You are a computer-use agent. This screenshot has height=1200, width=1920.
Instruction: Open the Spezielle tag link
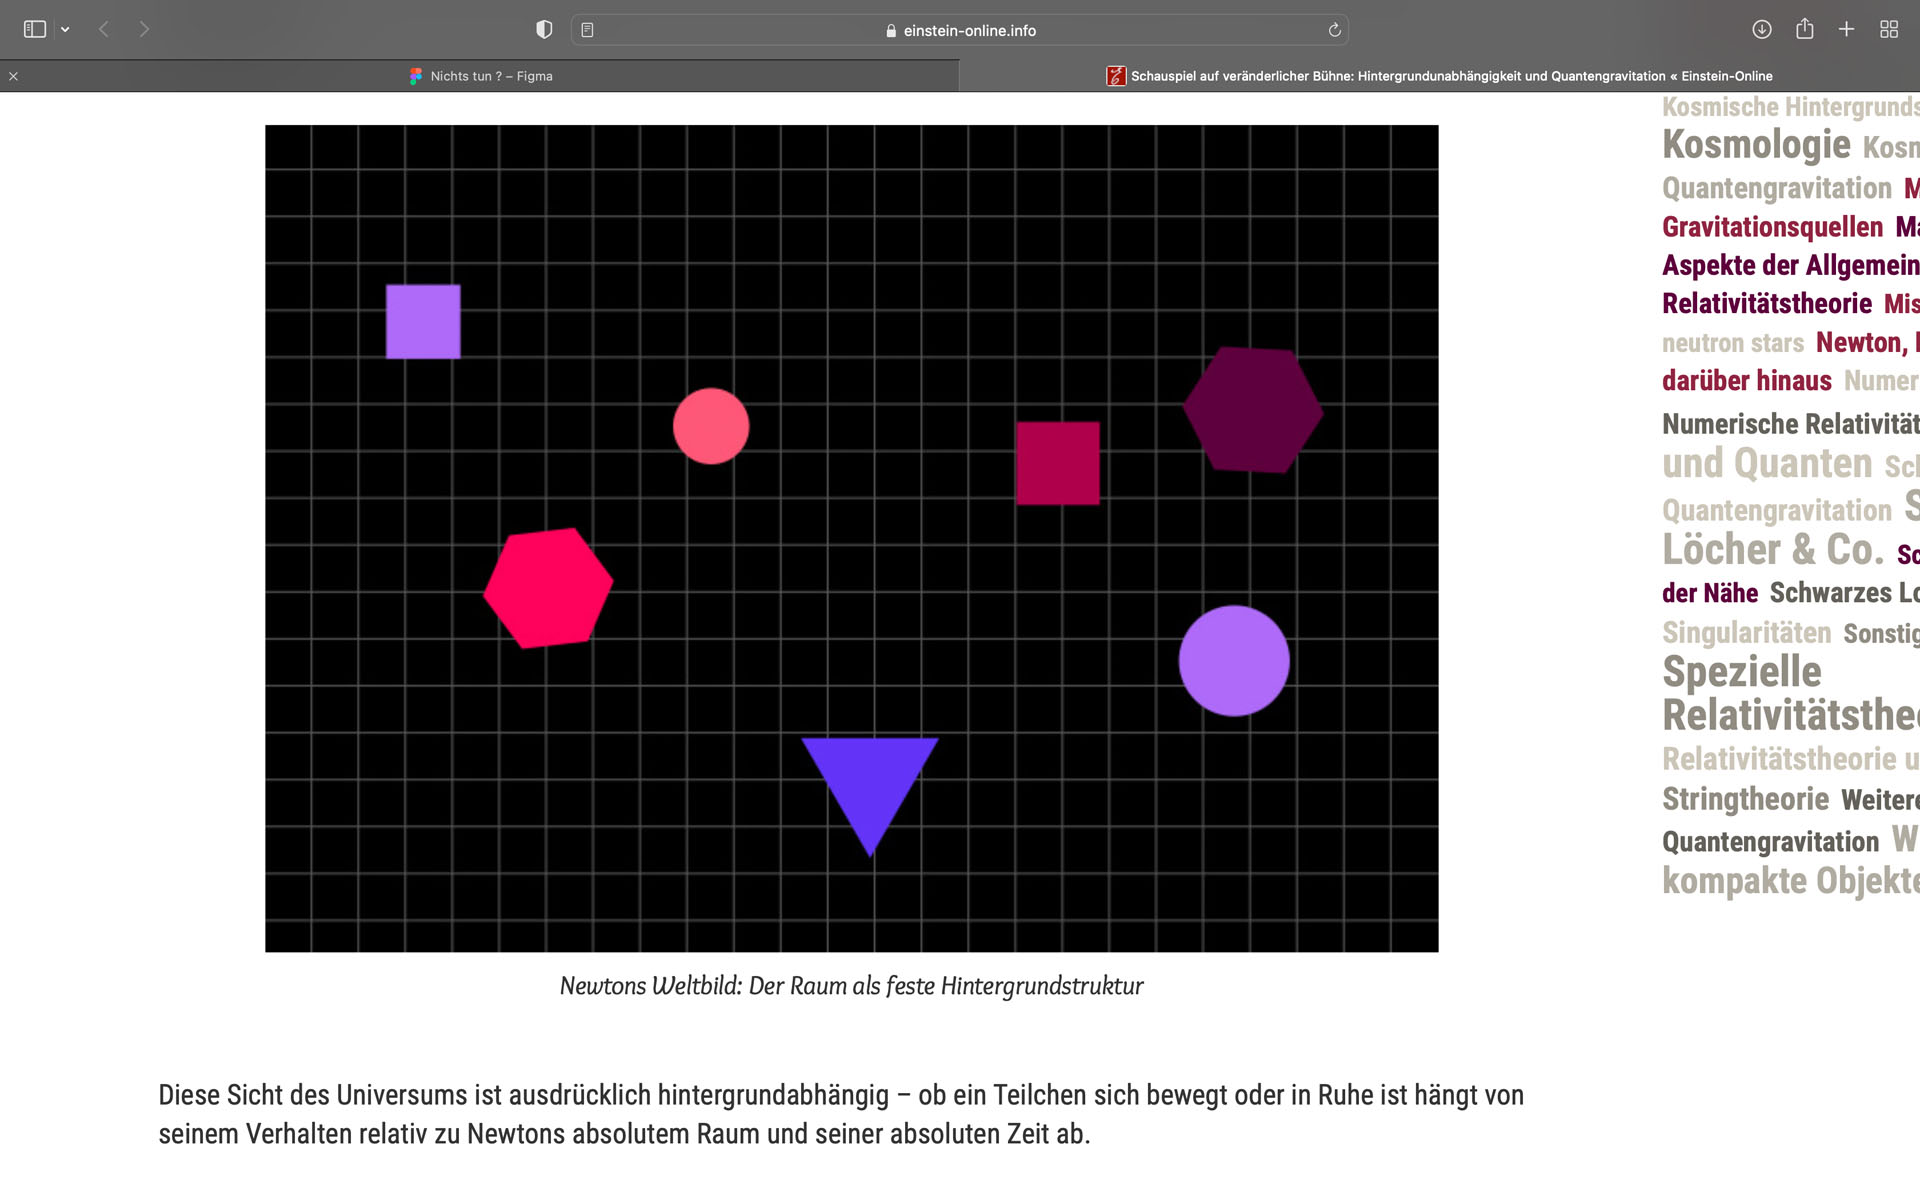1742,672
